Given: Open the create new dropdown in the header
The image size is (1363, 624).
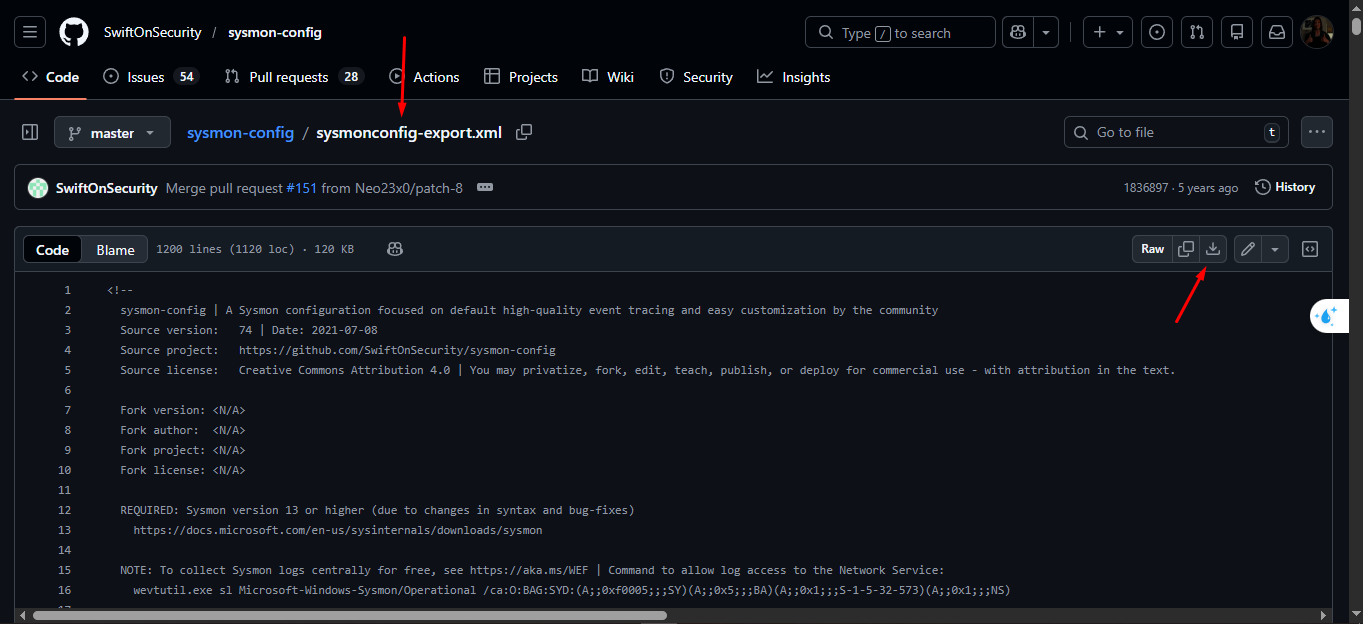Looking at the screenshot, I should (x=1108, y=31).
